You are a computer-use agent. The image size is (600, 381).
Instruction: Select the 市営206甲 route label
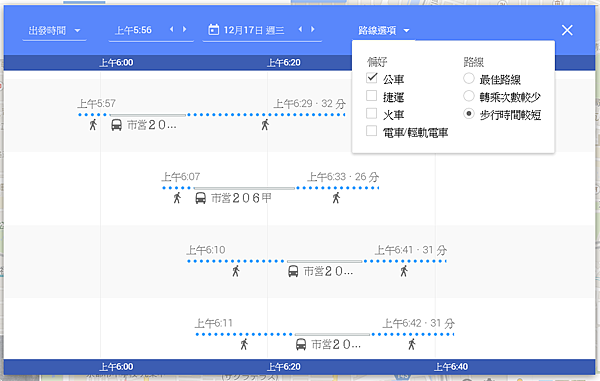click(x=241, y=198)
